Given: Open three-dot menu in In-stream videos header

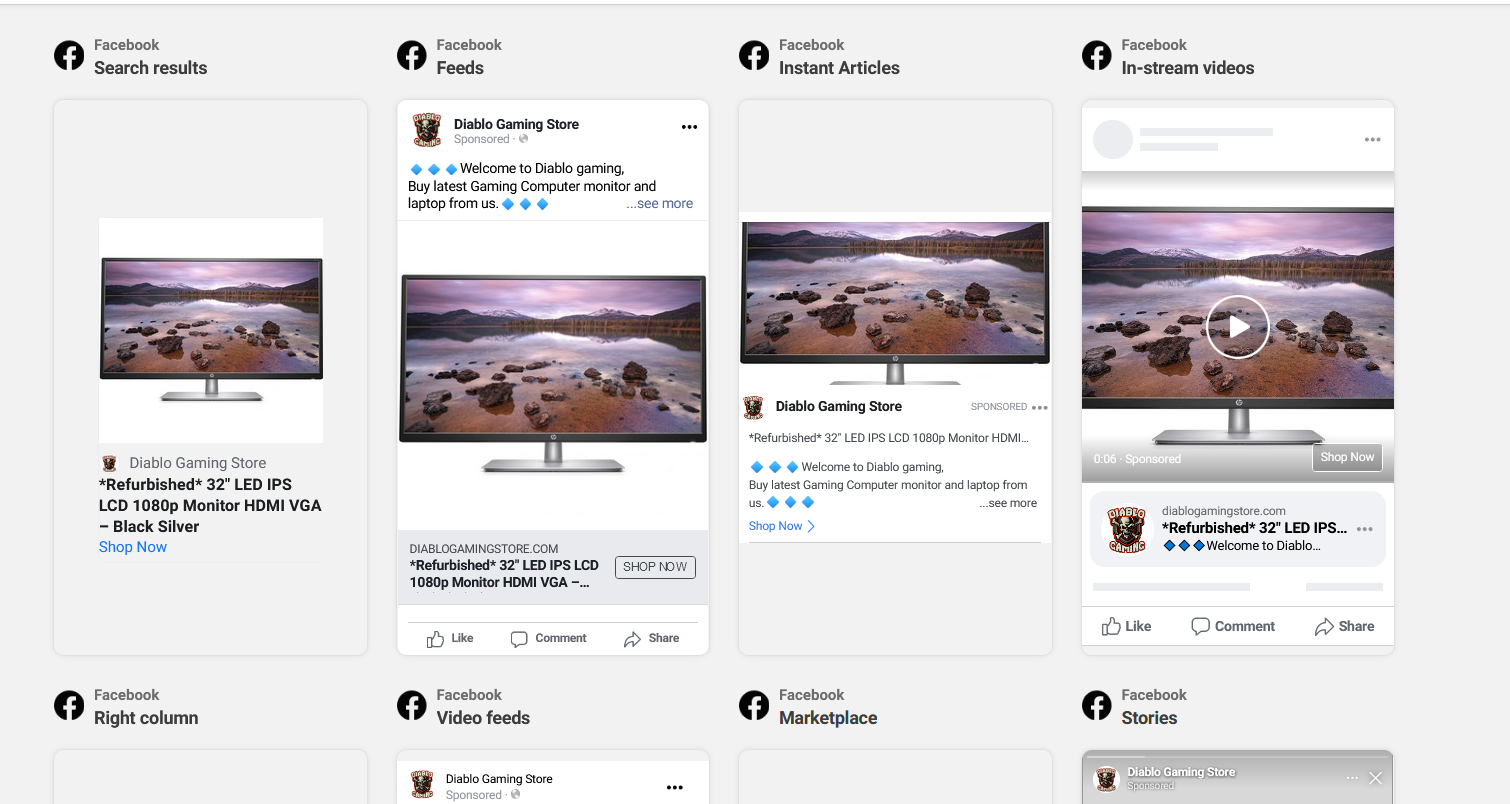Looking at the screenshot, I should (1372, 140).
